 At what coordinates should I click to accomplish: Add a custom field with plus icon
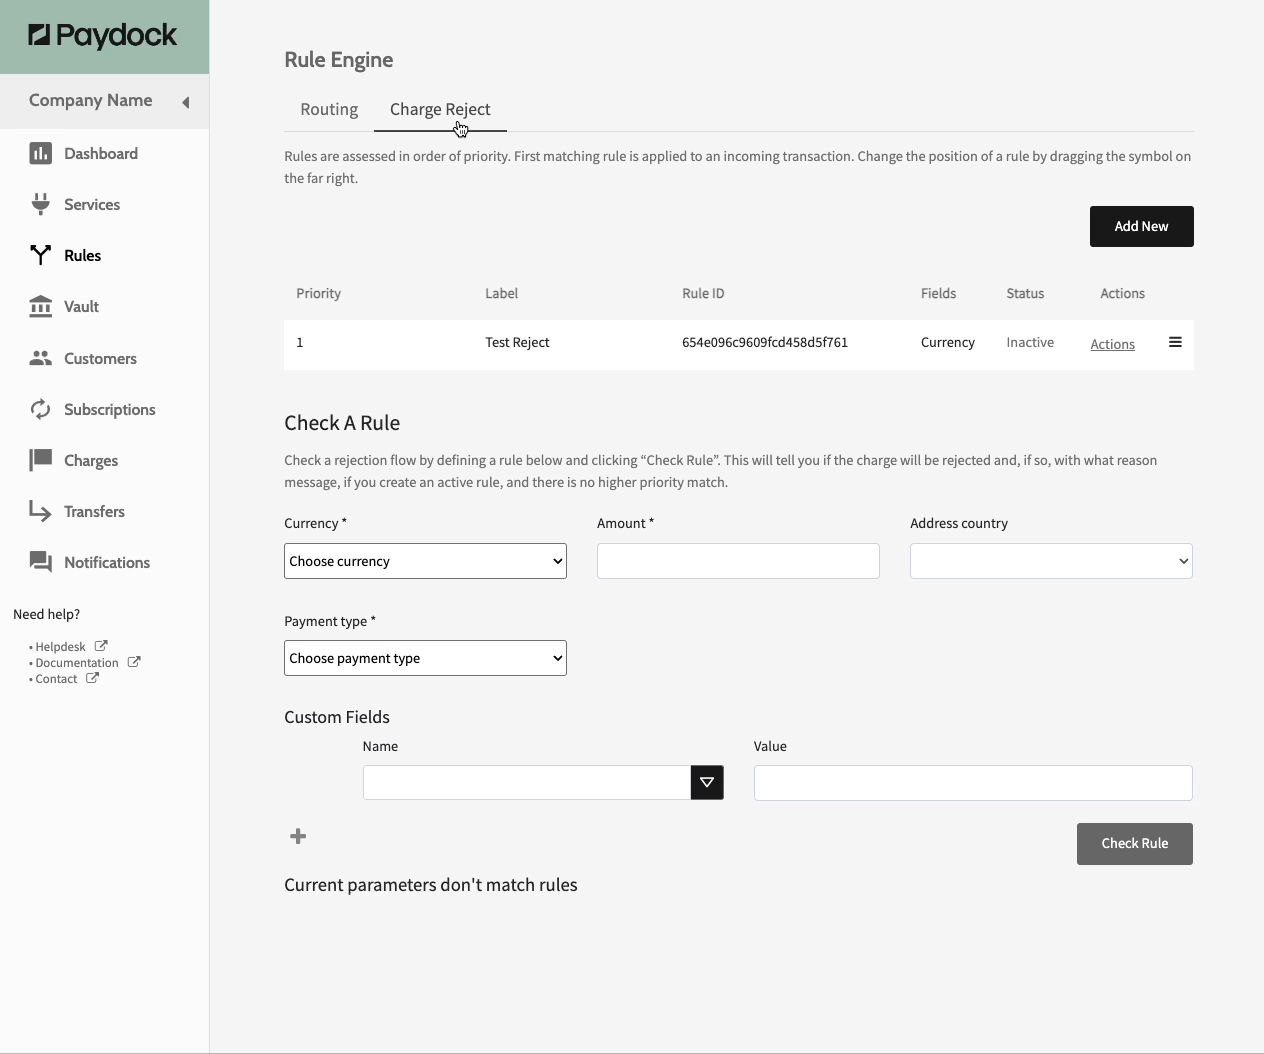(298, 836)
